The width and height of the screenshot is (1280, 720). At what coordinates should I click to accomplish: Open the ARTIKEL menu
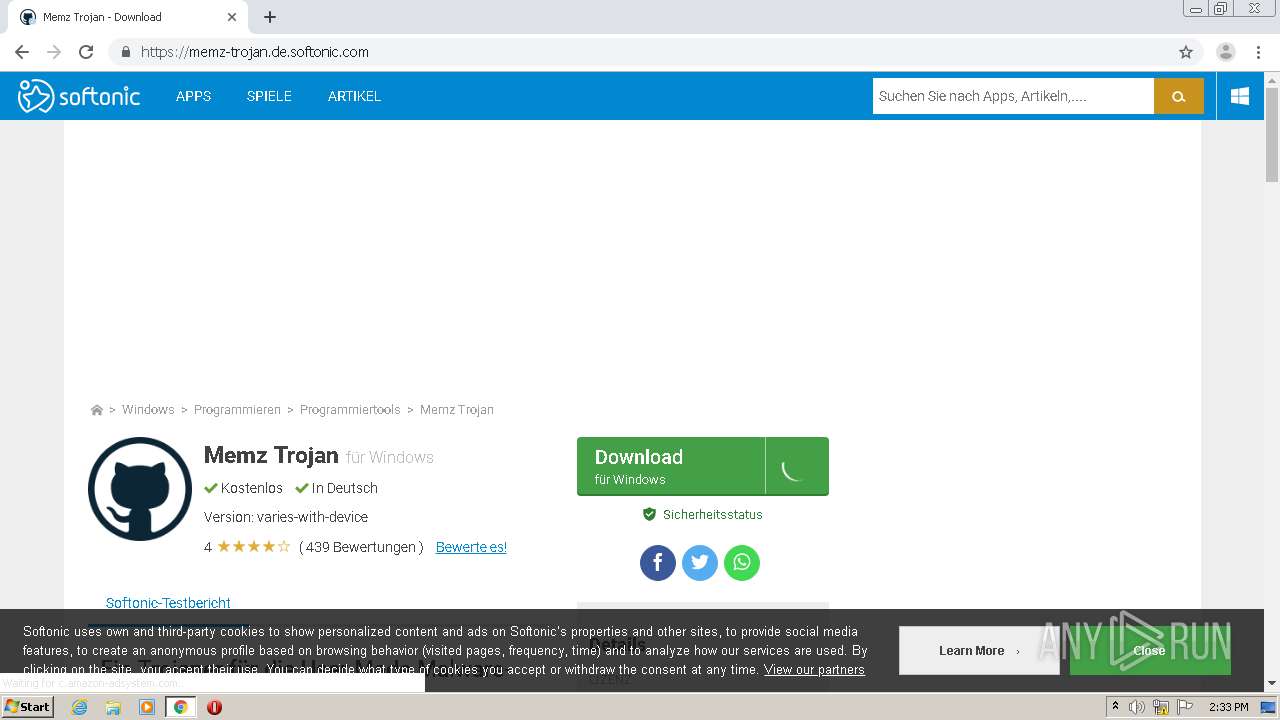tap(354, 96)
